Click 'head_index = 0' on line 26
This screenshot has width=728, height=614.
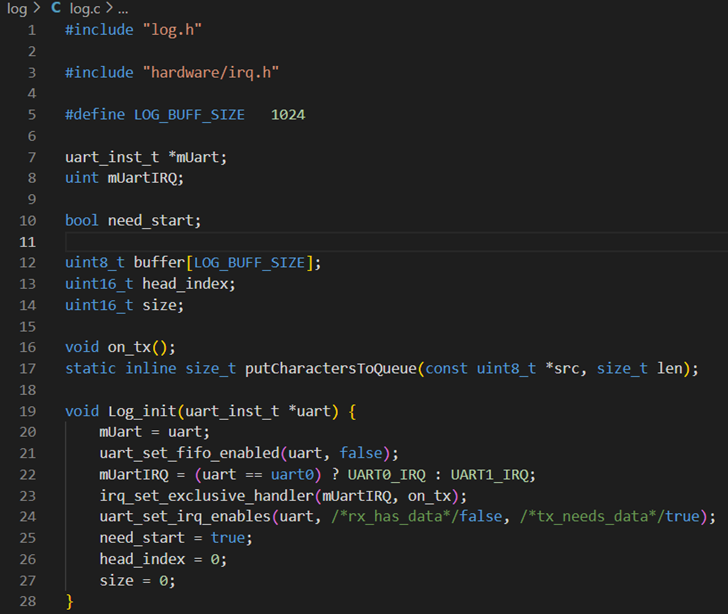click(x=159, y=559)
